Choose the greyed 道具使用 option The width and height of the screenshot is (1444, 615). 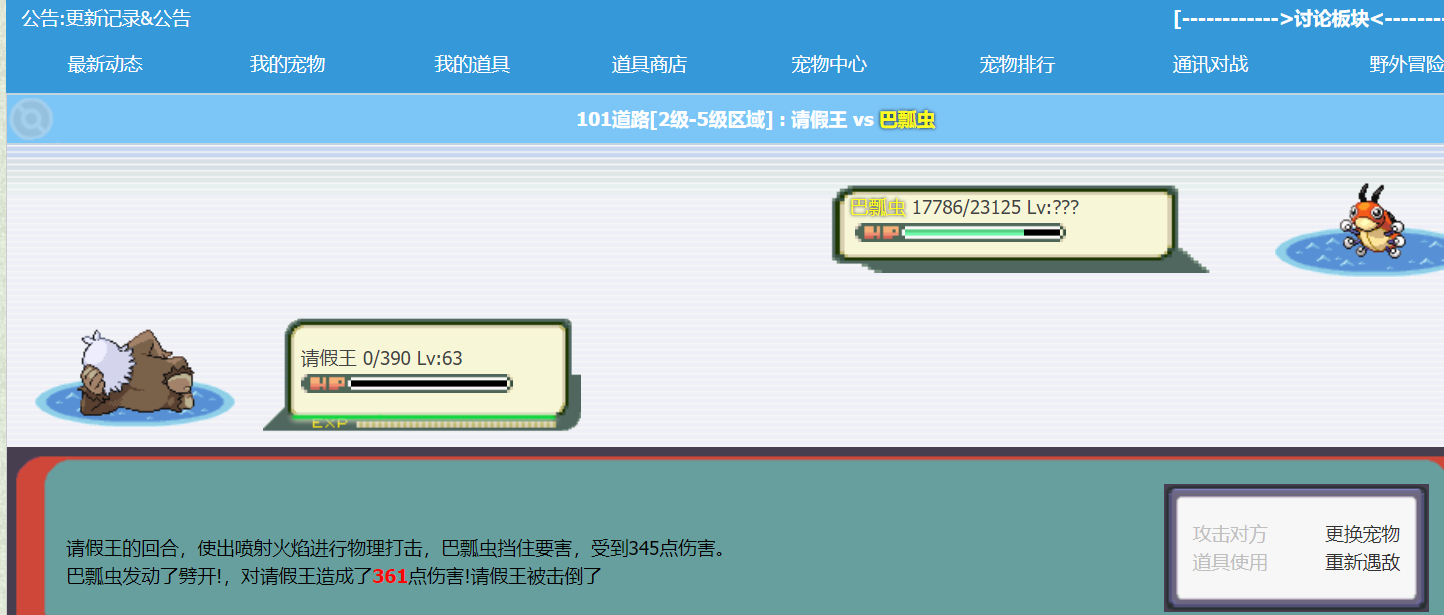click(x=1229, y=563)
